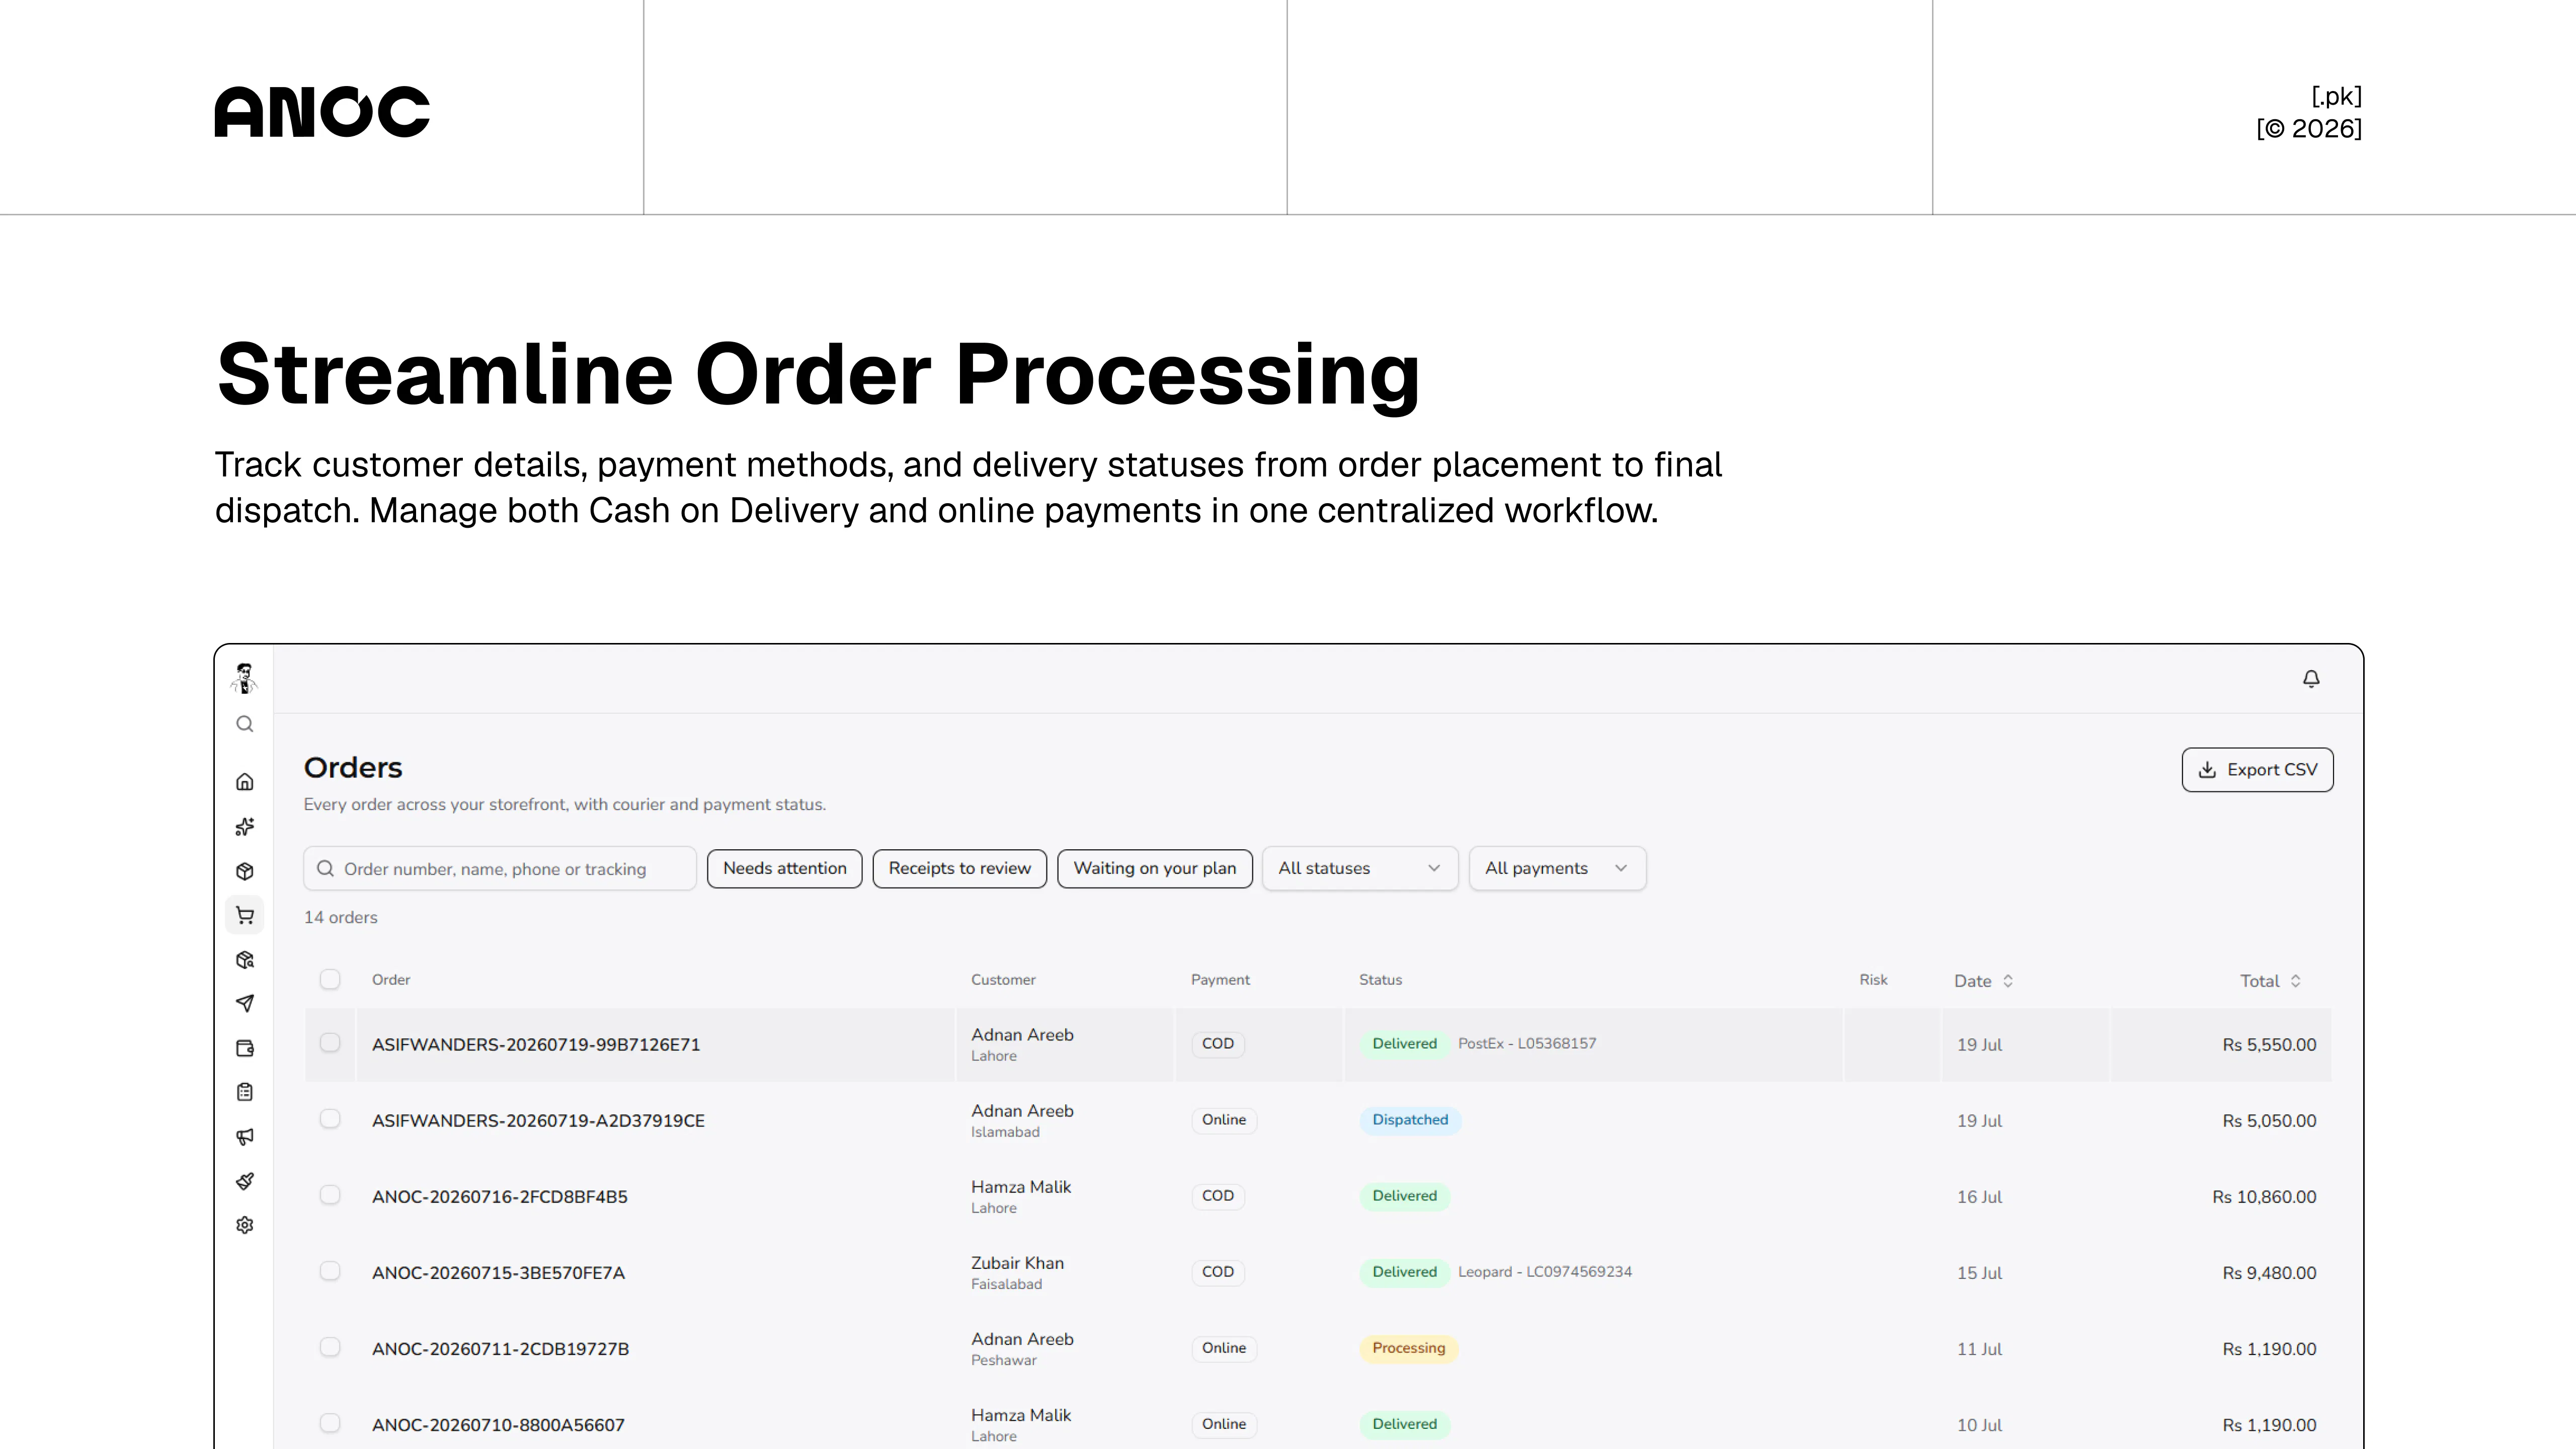The image size is (2576, 1449).
Task: Open the paintbrush design icon
Action: (x=245, y=1181)
